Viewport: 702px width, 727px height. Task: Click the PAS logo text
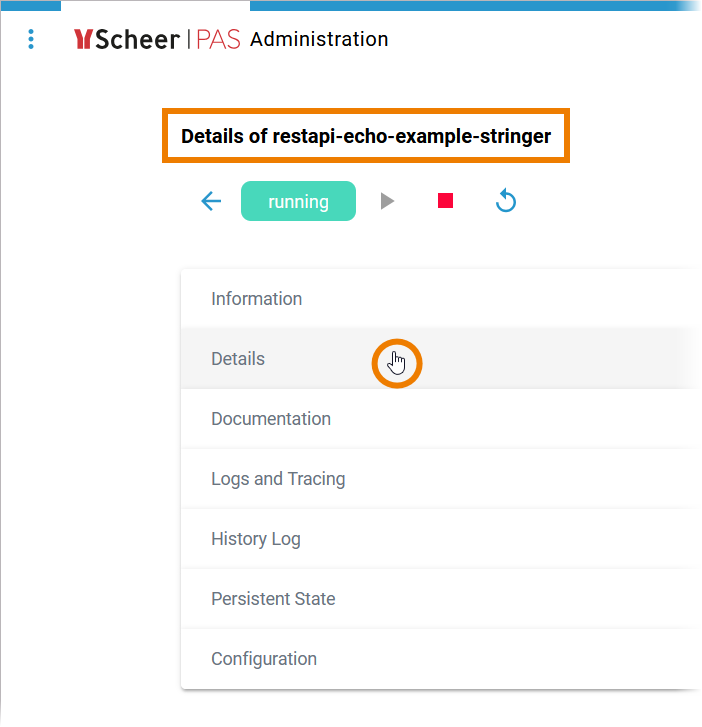(x=218, y=39)
